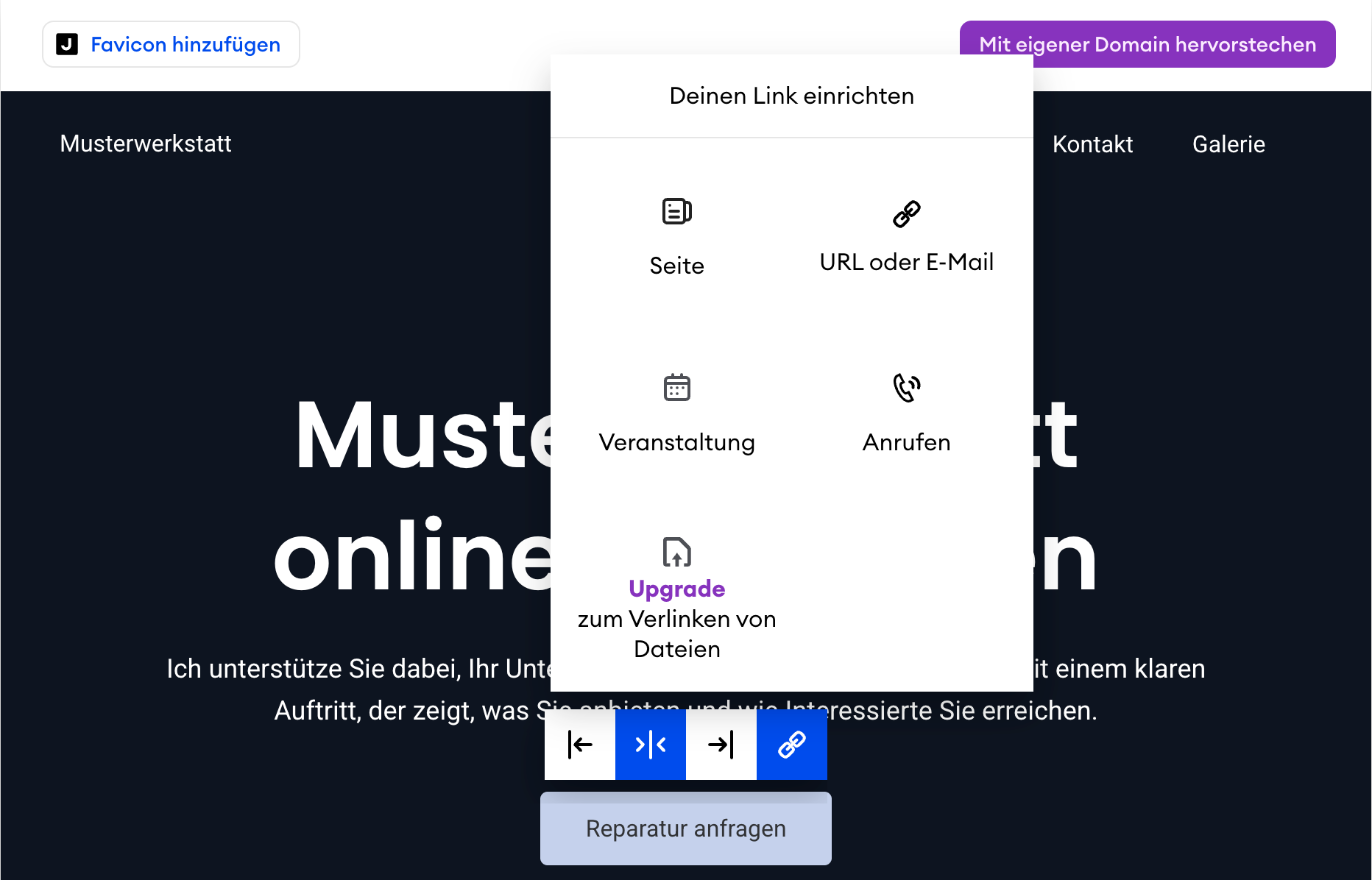This screenshot has height=880, width=1372.
Task: Center-align the button
Action: pos(651,745)
